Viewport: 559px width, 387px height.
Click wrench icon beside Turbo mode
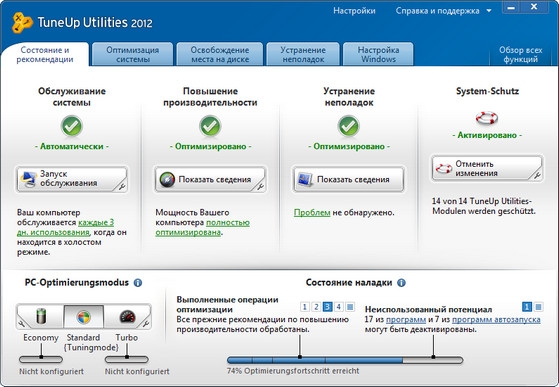[146, 324]
